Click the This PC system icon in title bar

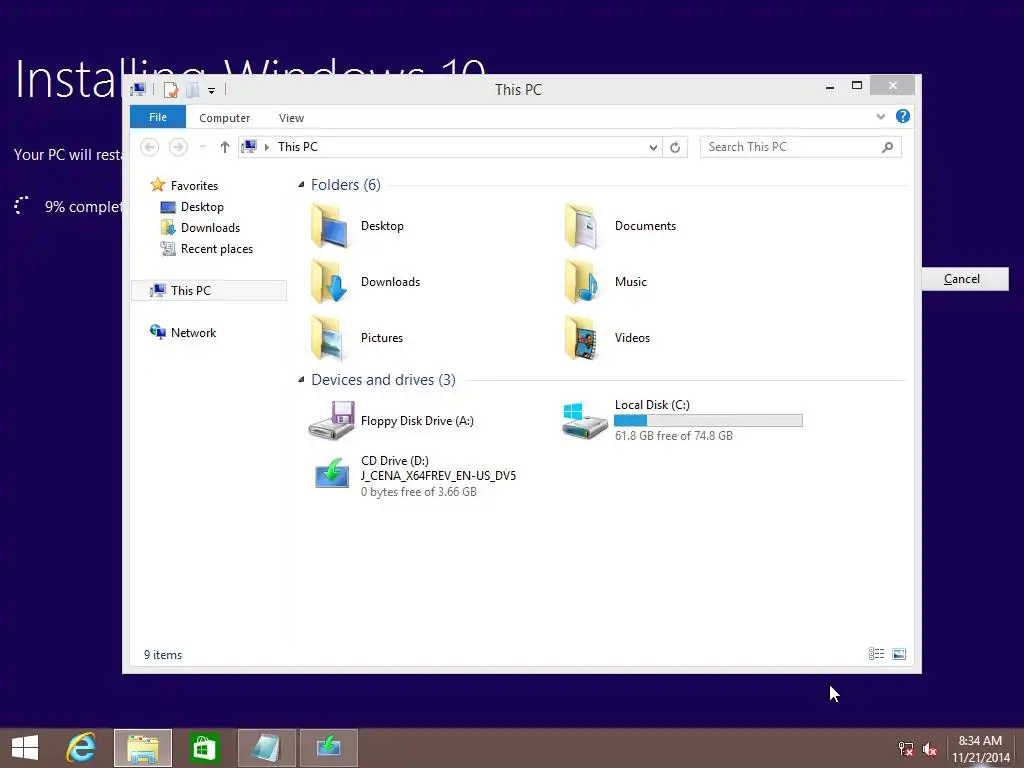(138, 89)
